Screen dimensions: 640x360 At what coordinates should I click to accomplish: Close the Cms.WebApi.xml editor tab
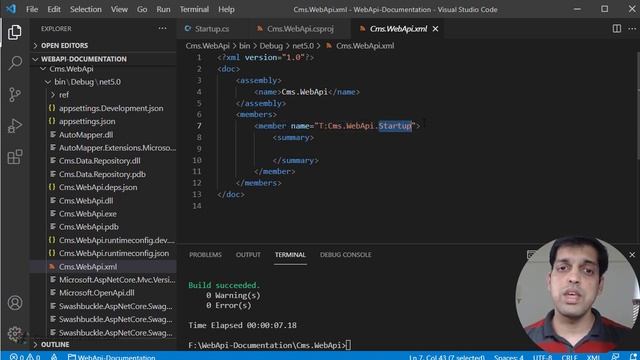point(436,29)
